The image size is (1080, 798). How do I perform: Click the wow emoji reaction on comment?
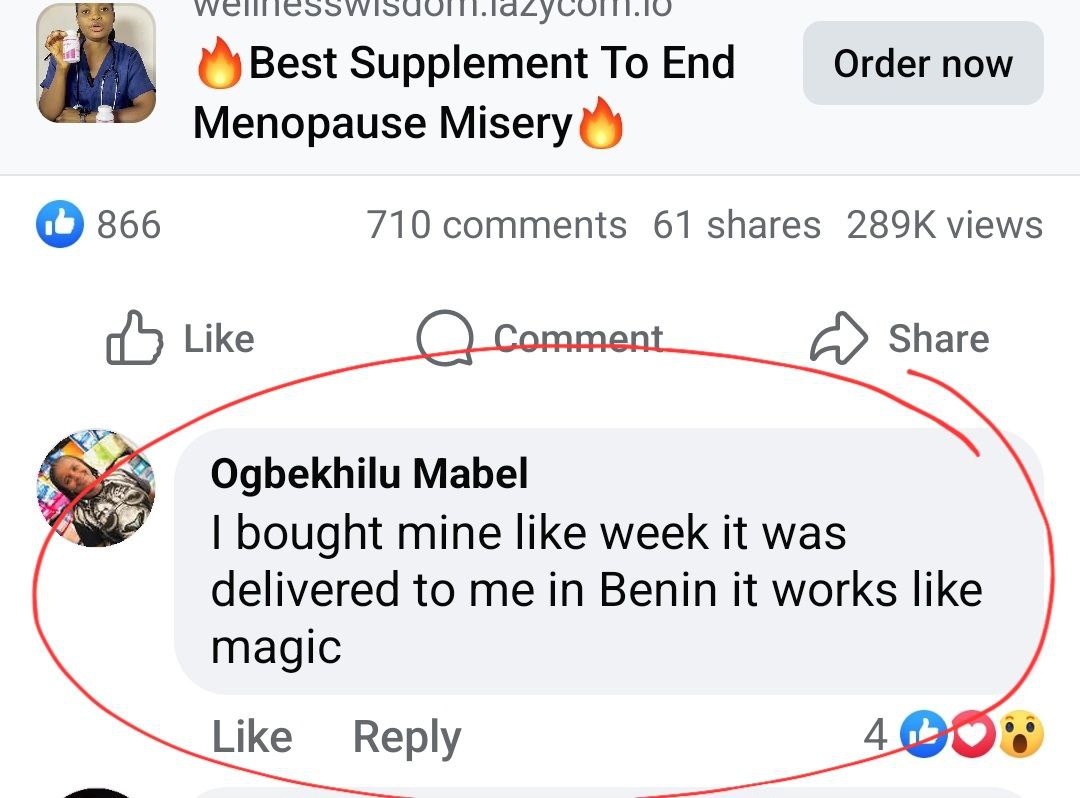[x=1020, y=735]
